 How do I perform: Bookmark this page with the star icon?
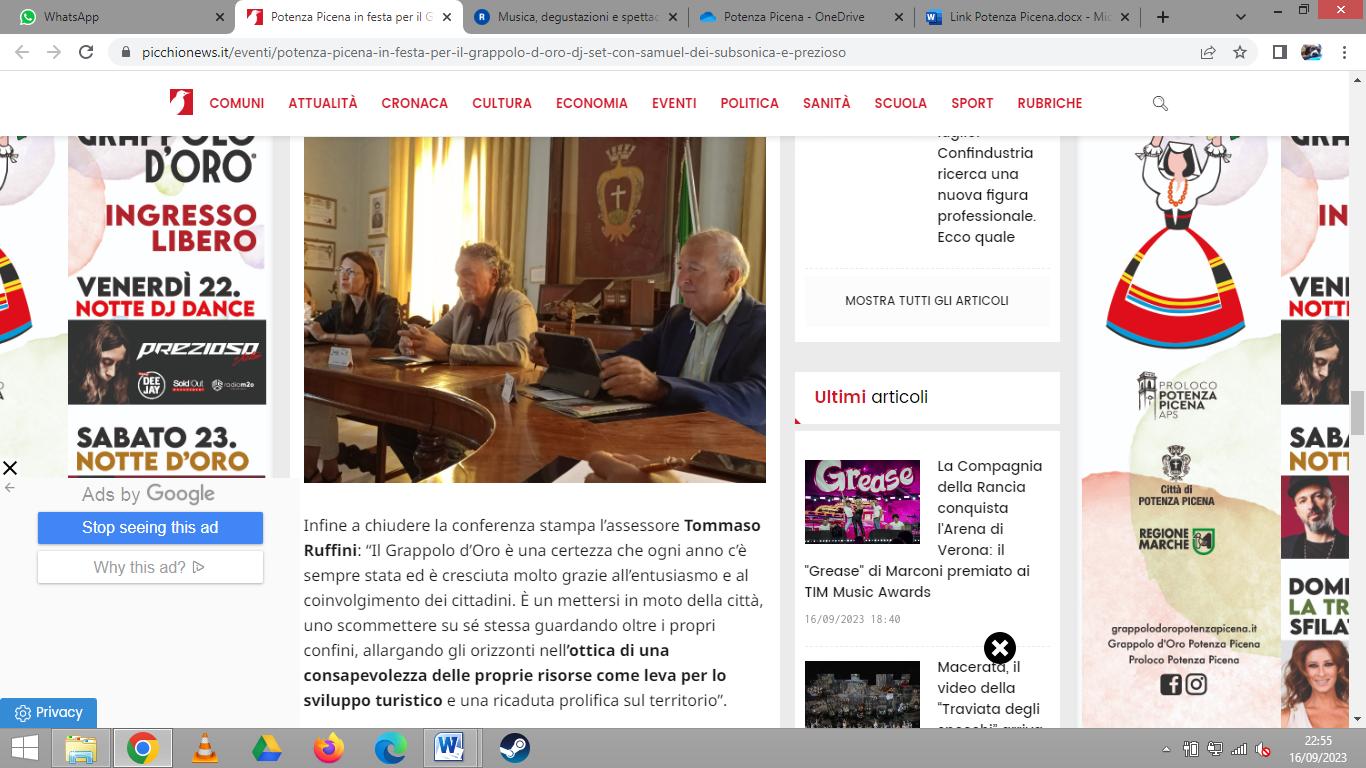(1240, 52)
